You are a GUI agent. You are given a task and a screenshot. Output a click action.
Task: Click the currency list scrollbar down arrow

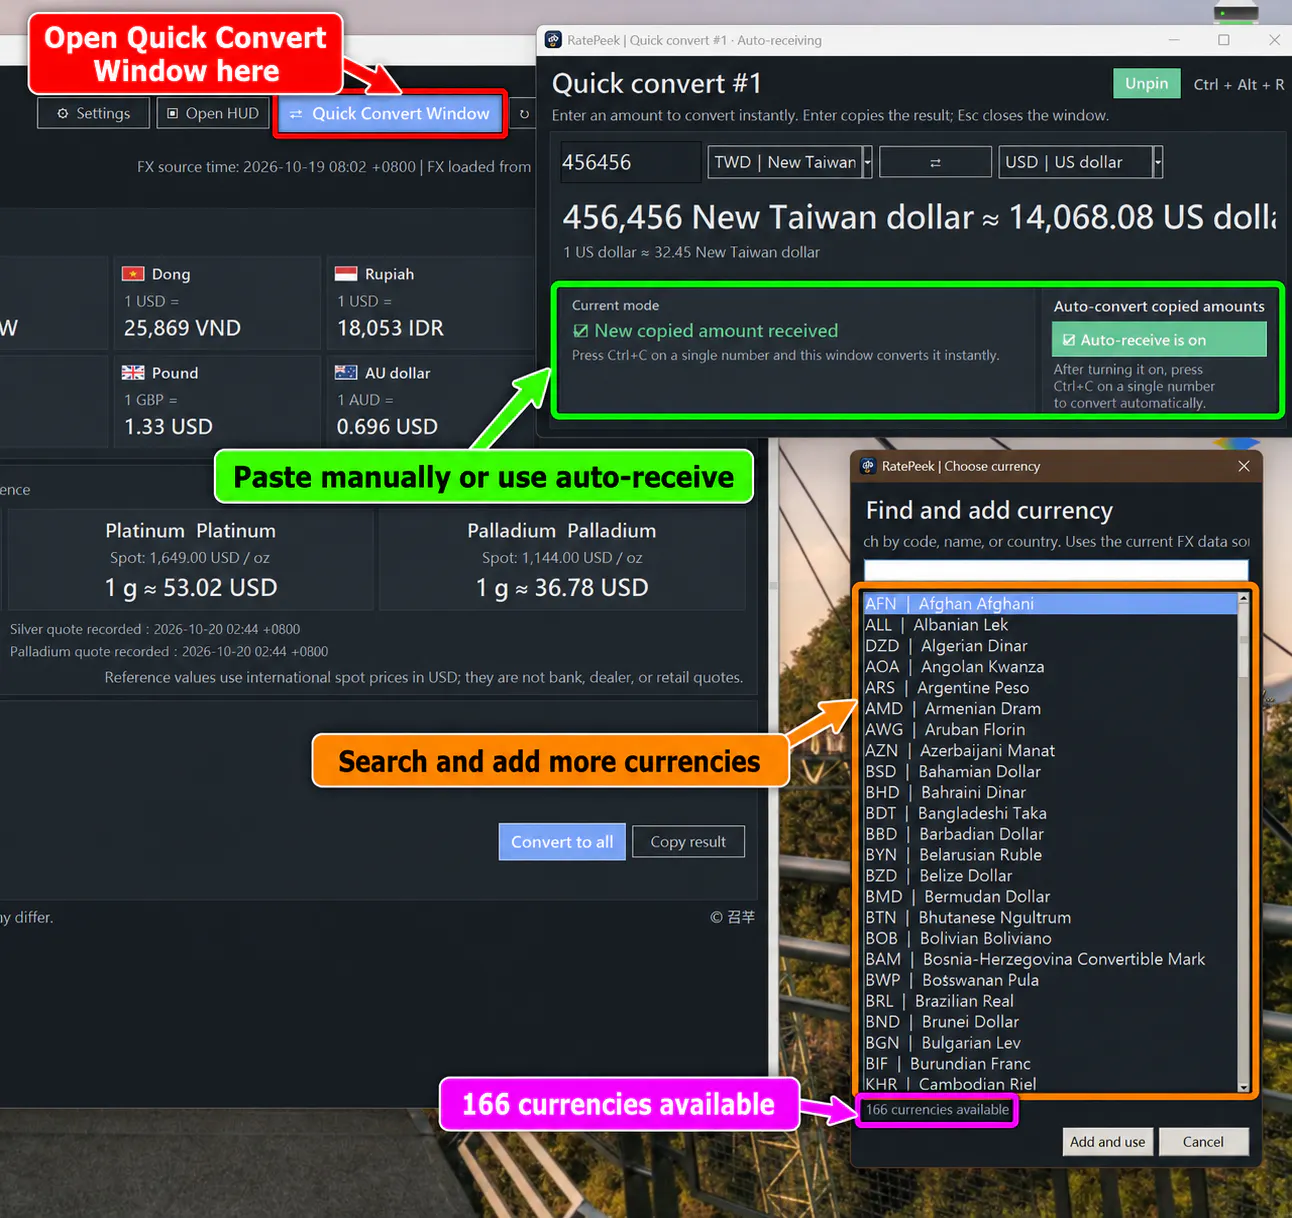tap(1243, 1086)
